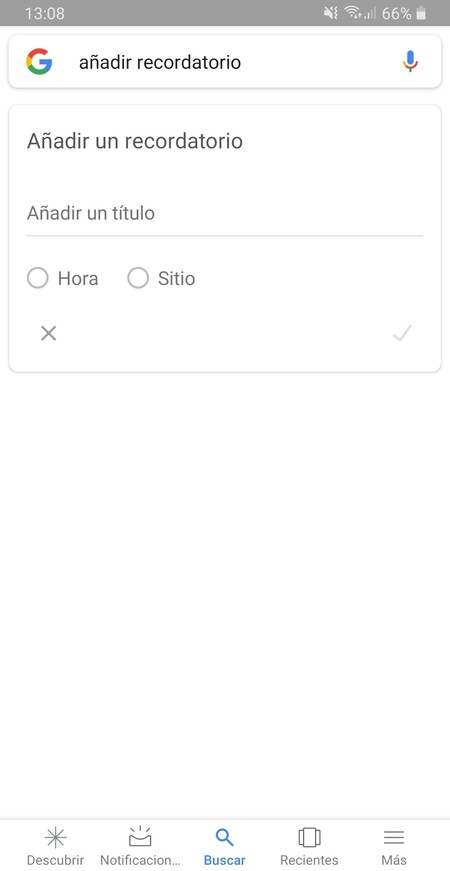Tap the Añadir un recordatorio heading
This screenshot has height=871, width=450.
[x=135, y=141]
